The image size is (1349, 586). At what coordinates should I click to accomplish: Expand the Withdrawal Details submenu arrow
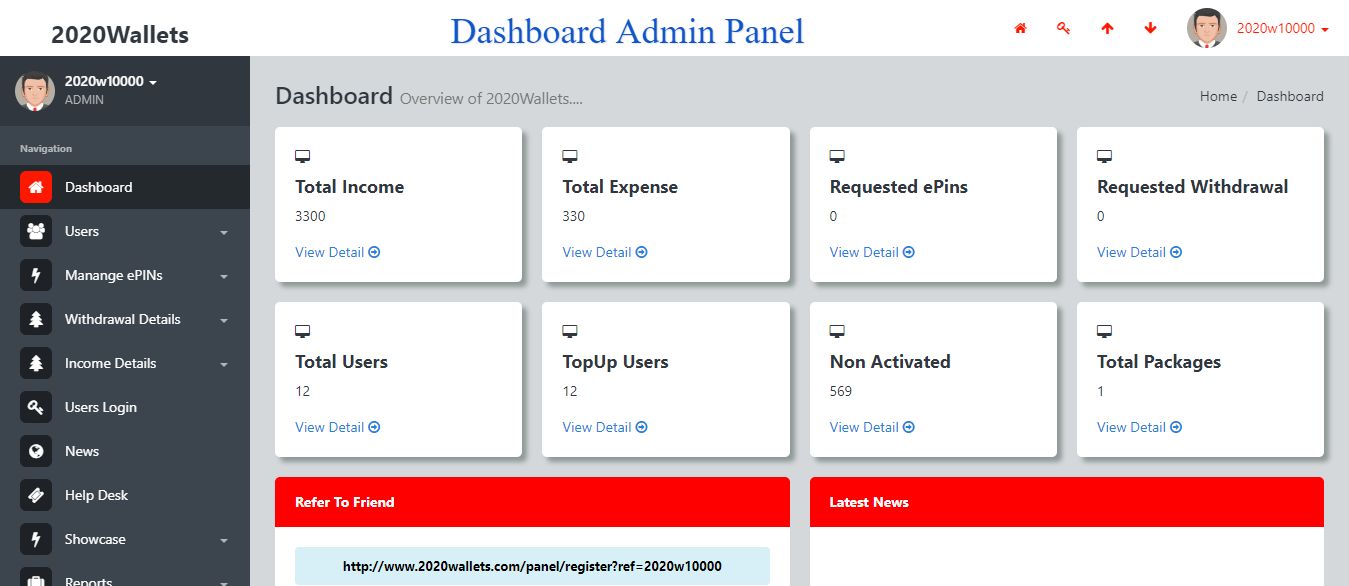coord(224,320)
